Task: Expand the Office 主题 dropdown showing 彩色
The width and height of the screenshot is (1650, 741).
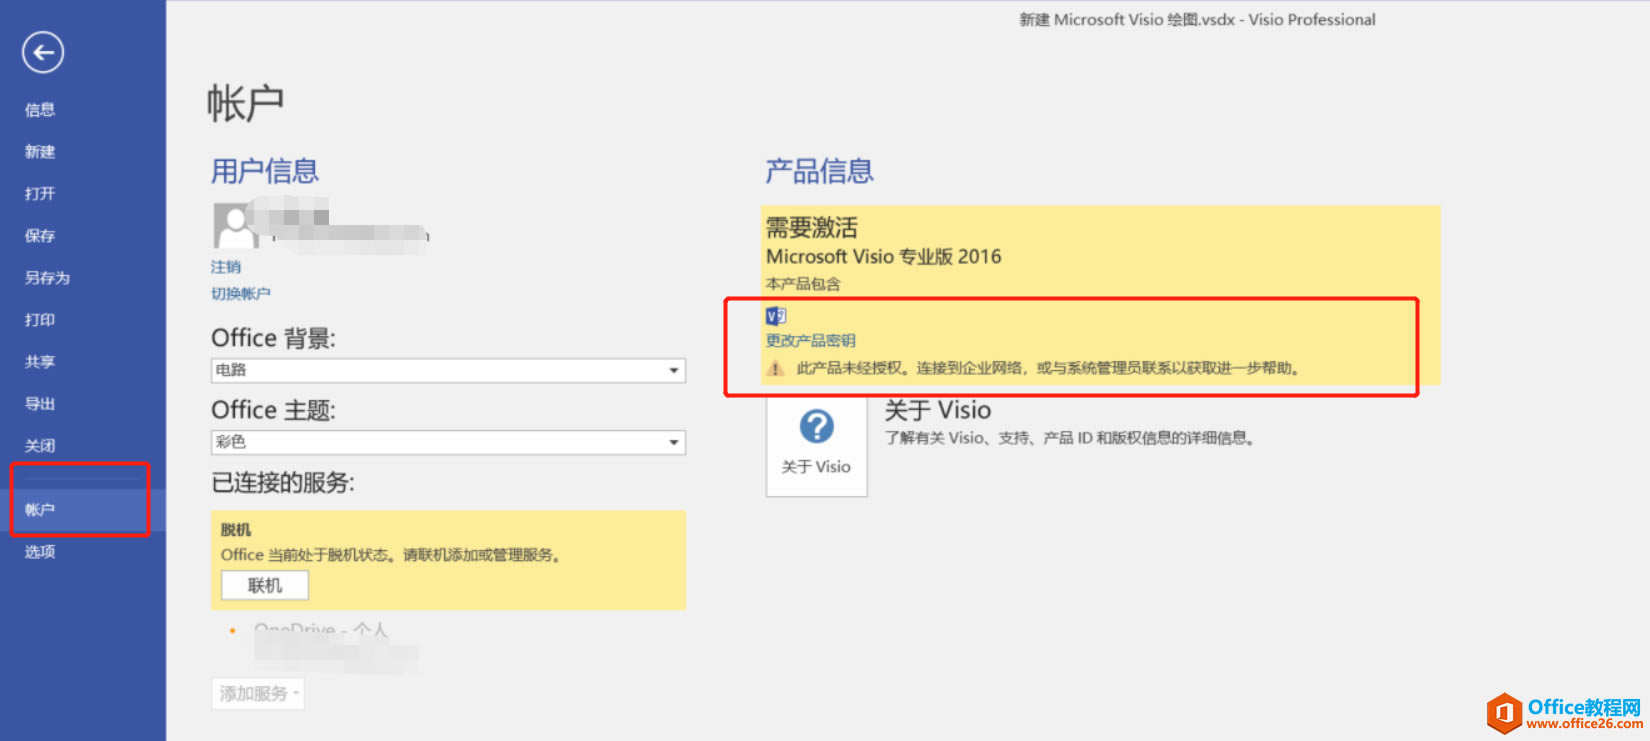Action: click(448, 442)
